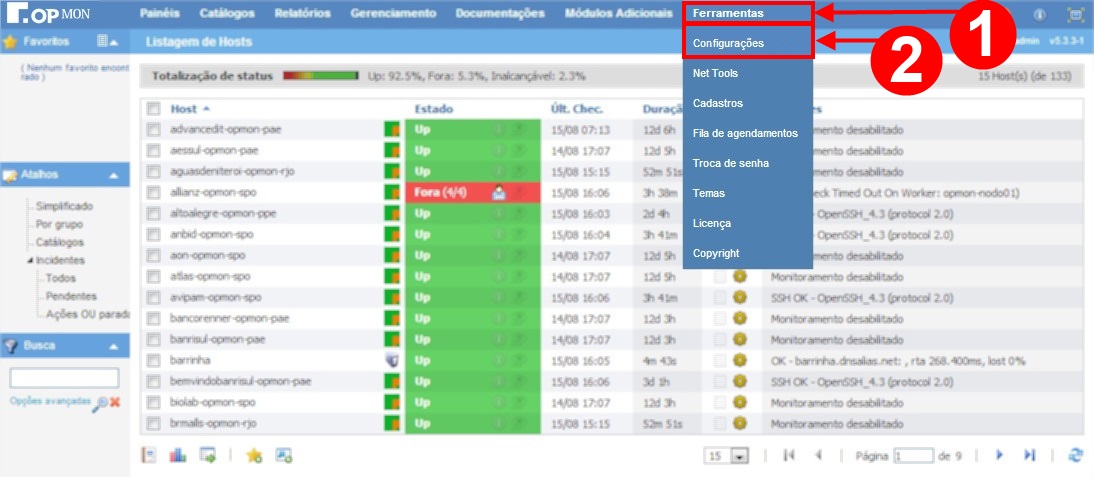Collapse the Atalhos panel

tap(114, 176)
